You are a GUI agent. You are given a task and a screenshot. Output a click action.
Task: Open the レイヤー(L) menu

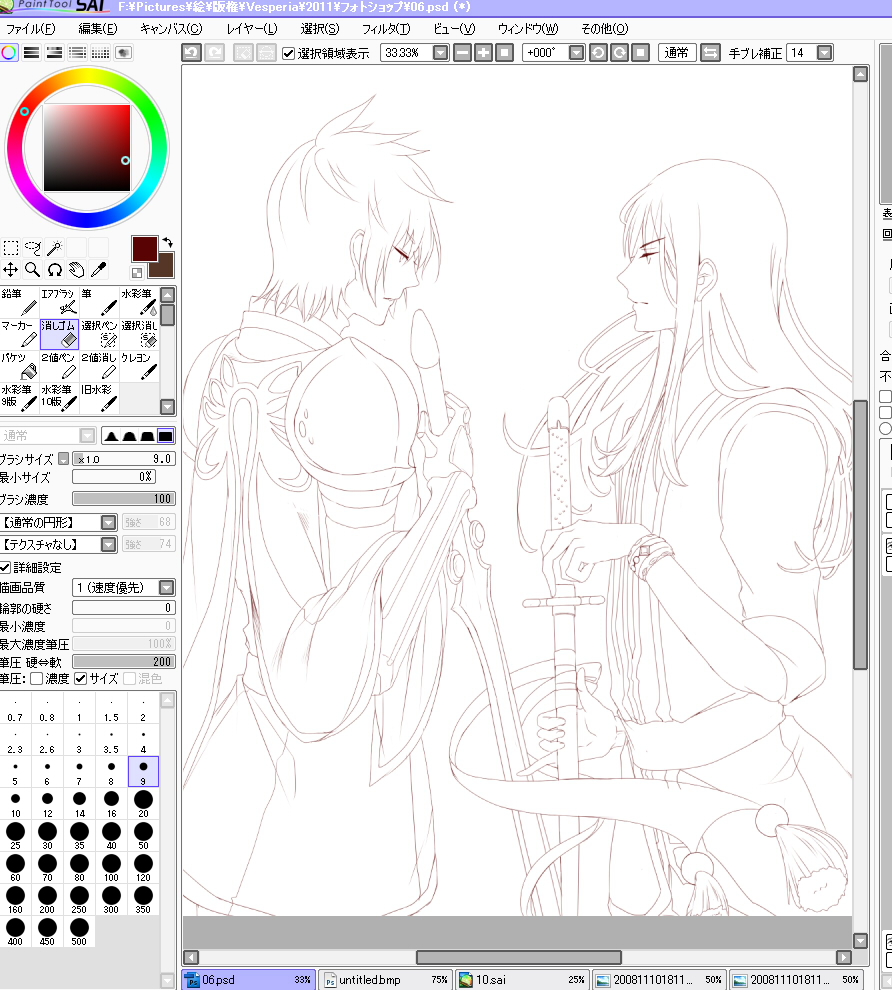[x=252, y=29]
